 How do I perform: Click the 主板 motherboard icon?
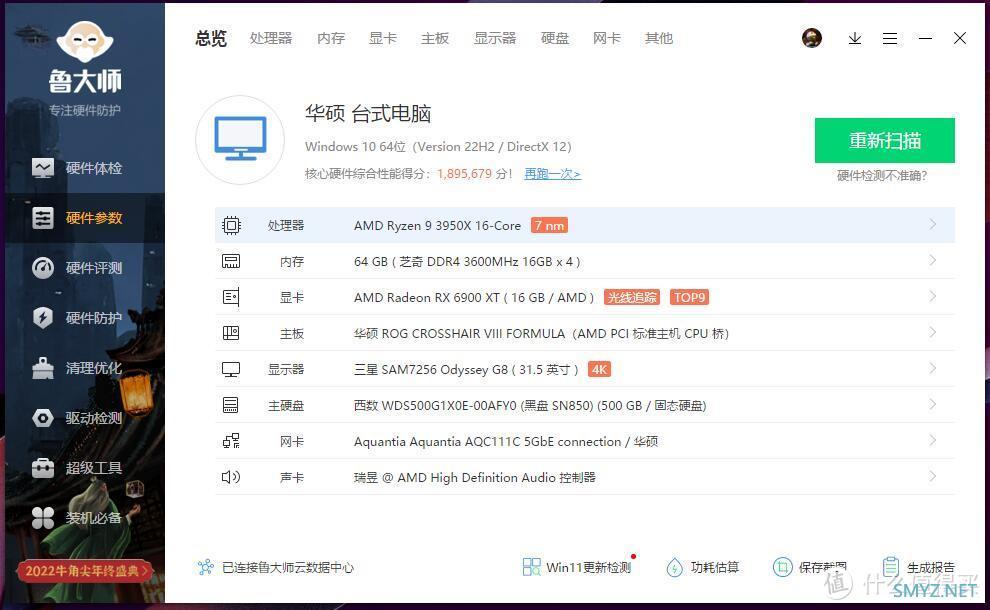coord(231,333)
